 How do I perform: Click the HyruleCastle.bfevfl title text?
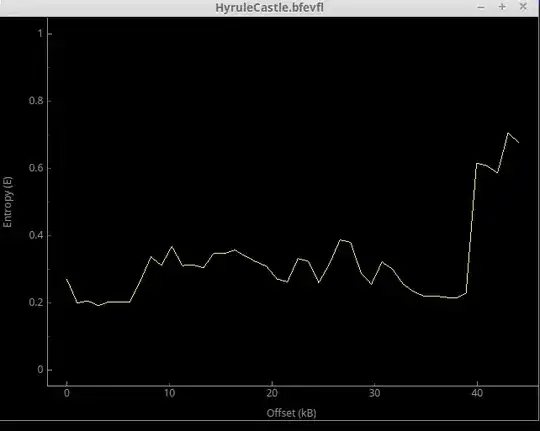coord(269,7)
